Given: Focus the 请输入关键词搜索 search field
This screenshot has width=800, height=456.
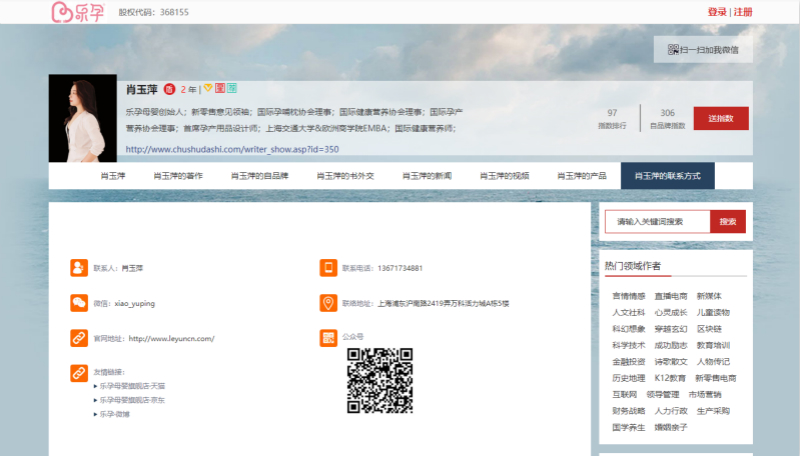Looking at the screenshot, I should point(657,222).
